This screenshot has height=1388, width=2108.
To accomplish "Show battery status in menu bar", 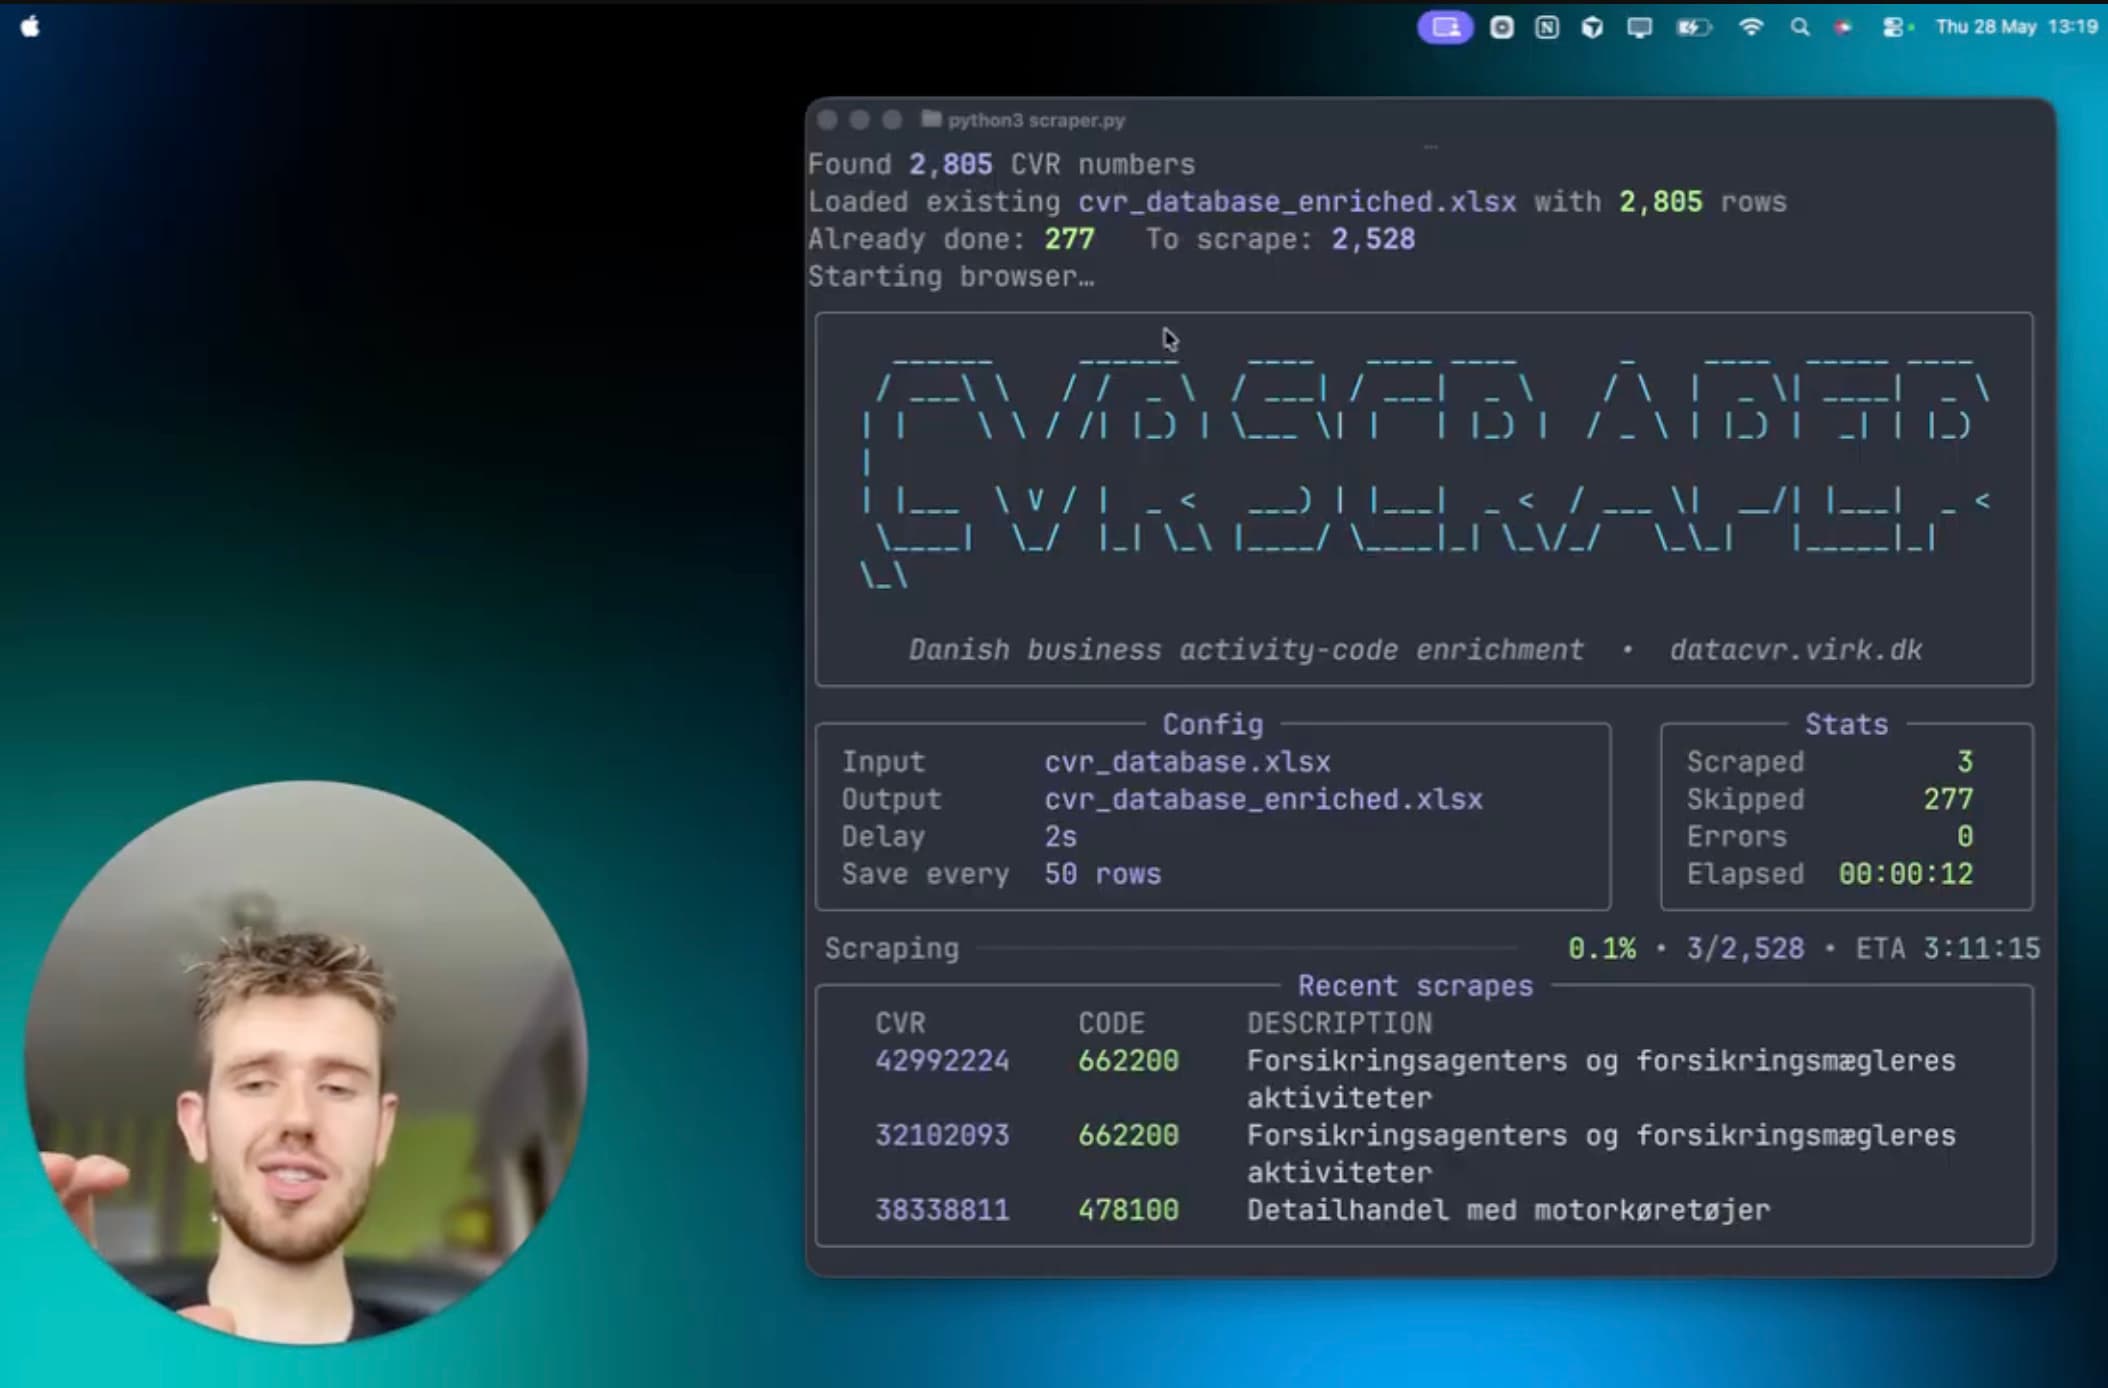I will click(1693, 28).
